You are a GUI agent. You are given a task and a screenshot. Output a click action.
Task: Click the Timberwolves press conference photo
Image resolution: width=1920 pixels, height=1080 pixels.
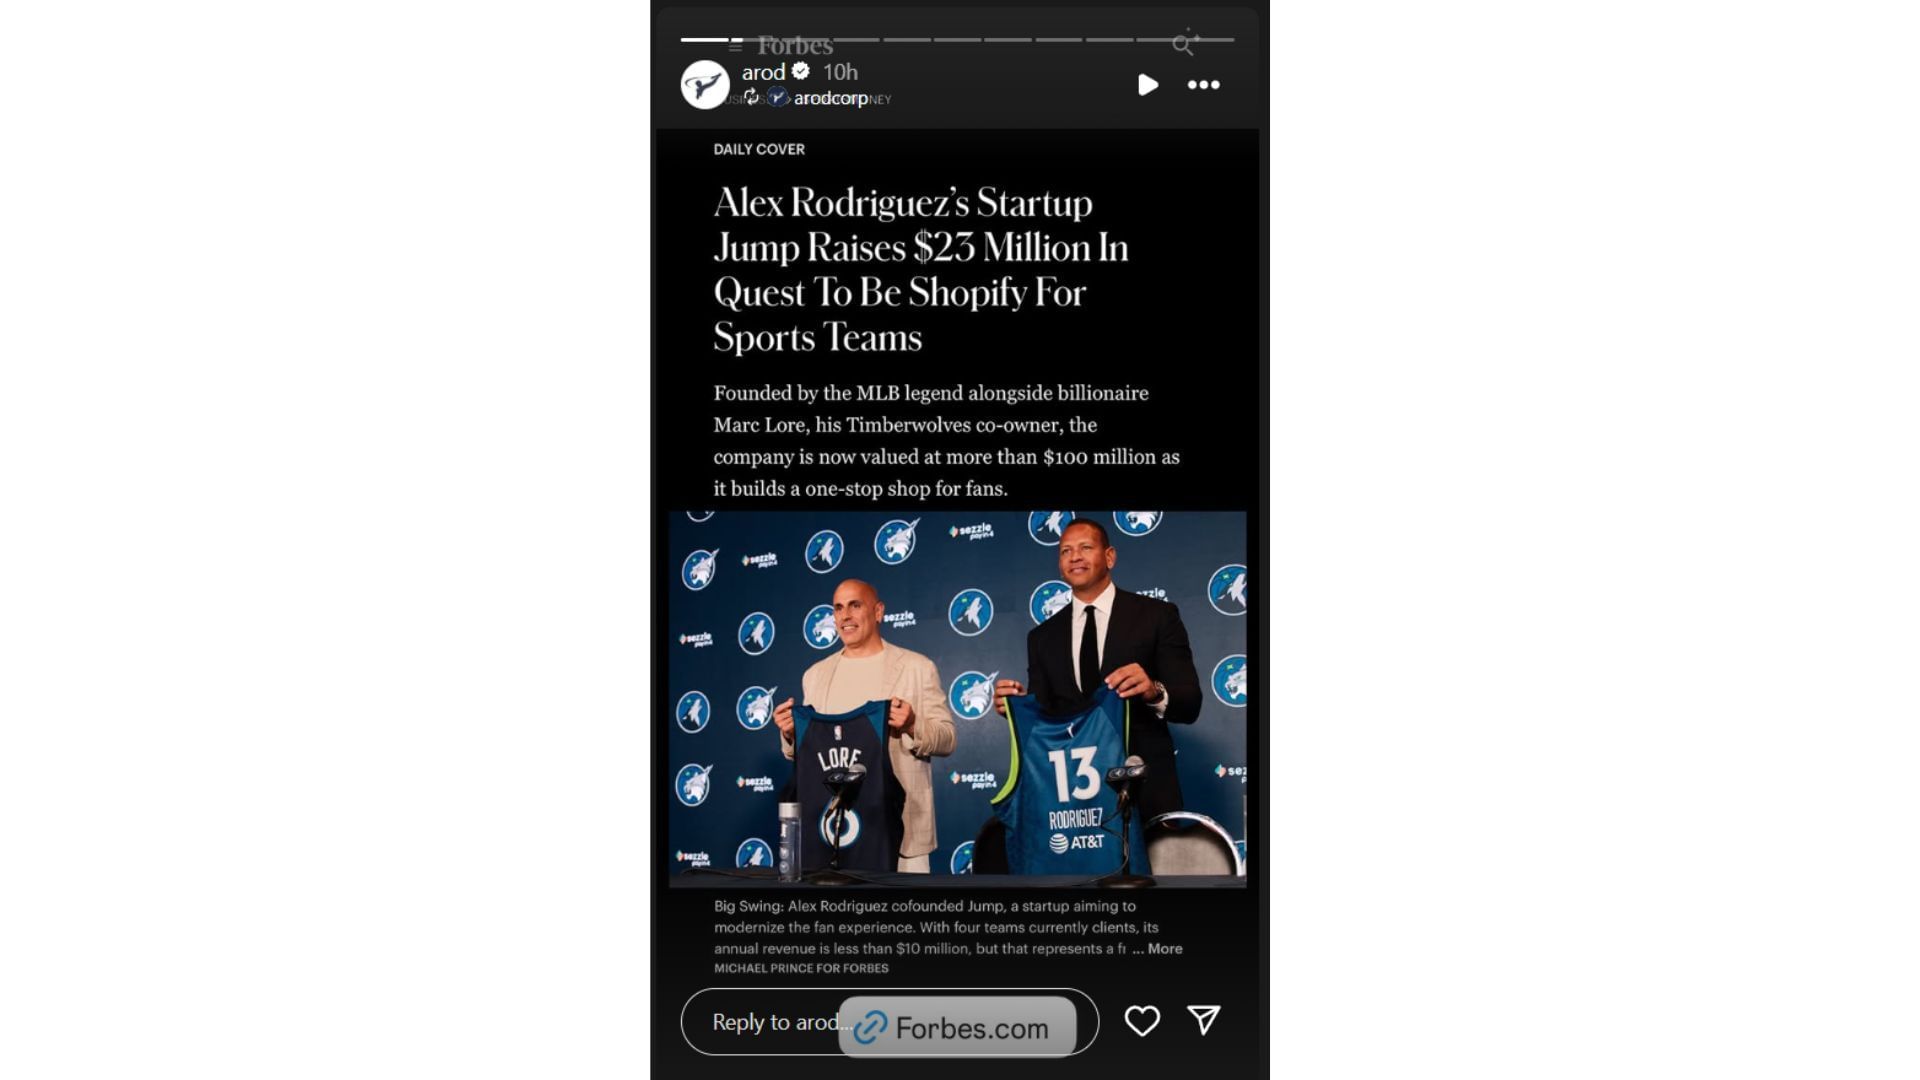[957, 699]
